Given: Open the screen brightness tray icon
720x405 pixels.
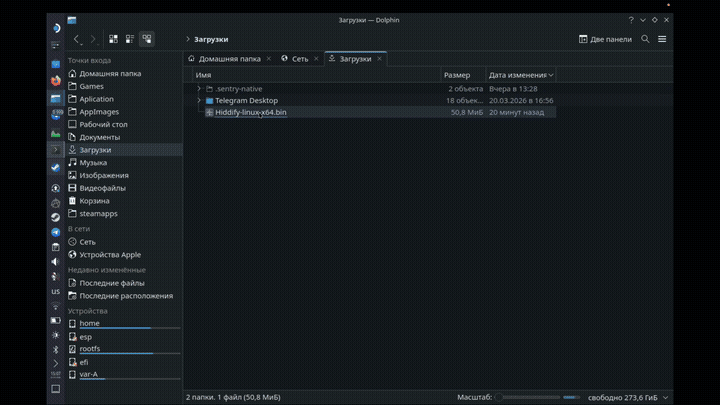Looking at the screenshot, I should point(56,335).
